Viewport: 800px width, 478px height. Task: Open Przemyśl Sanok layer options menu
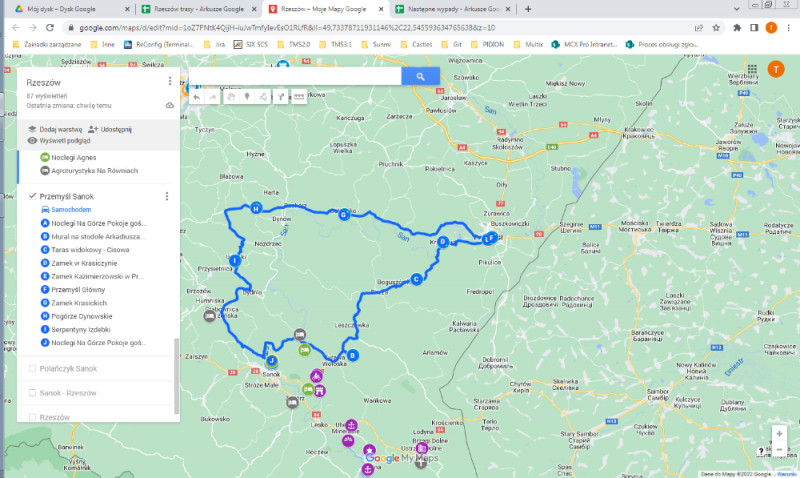(167, 197)
